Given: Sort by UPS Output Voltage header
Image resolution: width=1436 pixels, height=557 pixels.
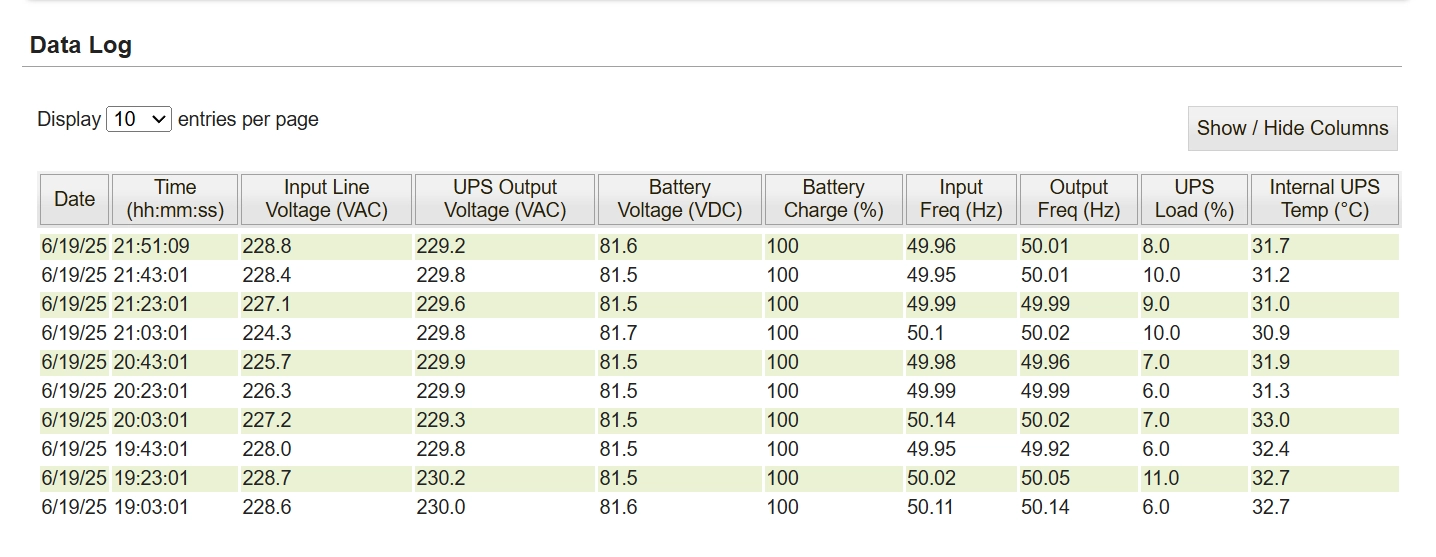Looking at the screenshot, I should click(505, 199).
